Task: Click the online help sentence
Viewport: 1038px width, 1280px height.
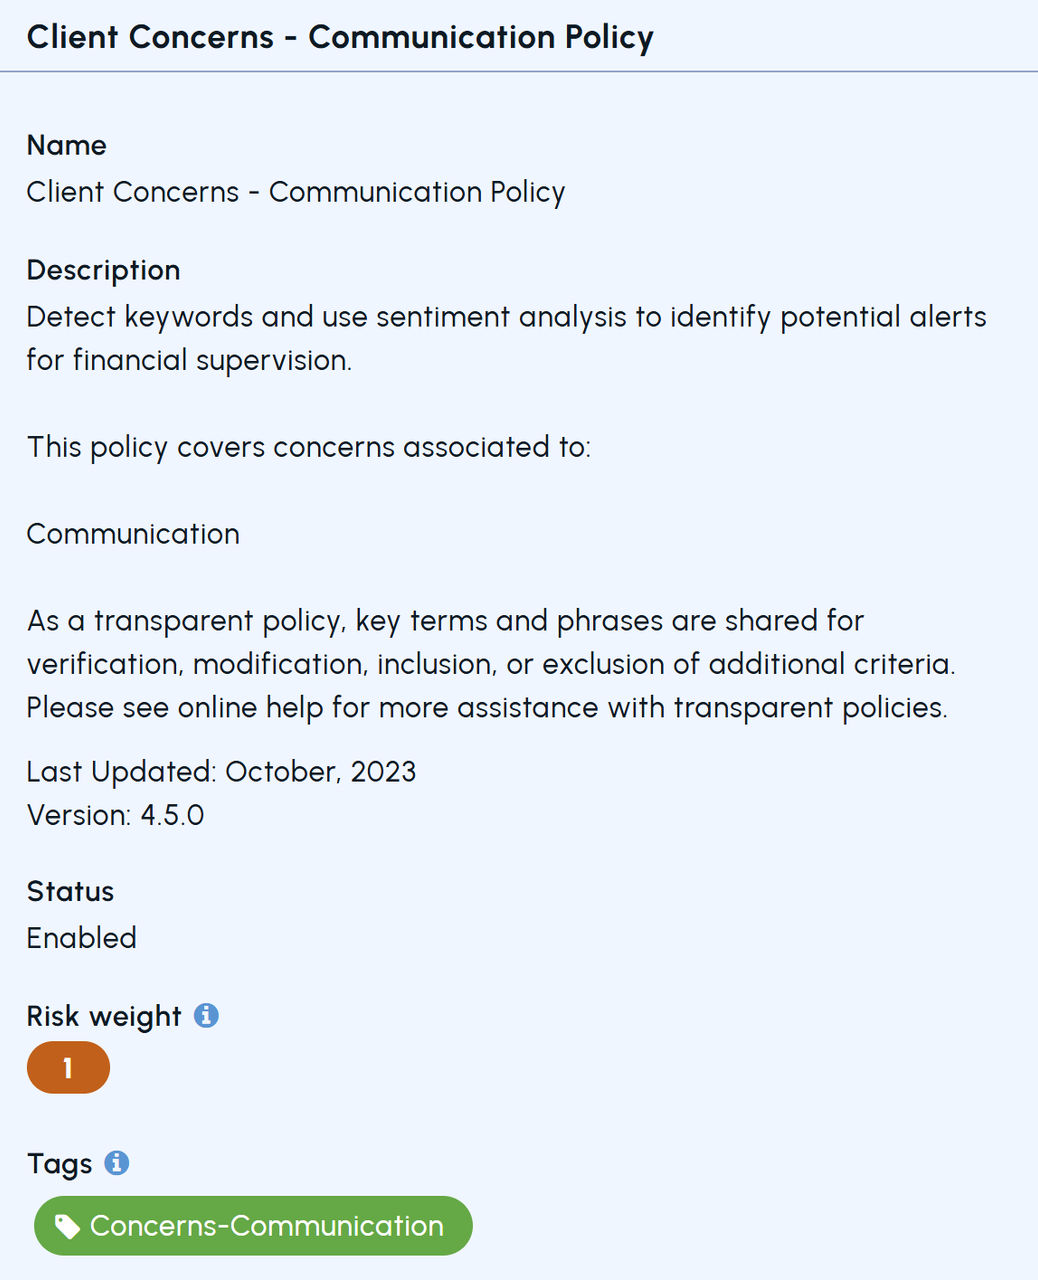Action: coord(487,708)
